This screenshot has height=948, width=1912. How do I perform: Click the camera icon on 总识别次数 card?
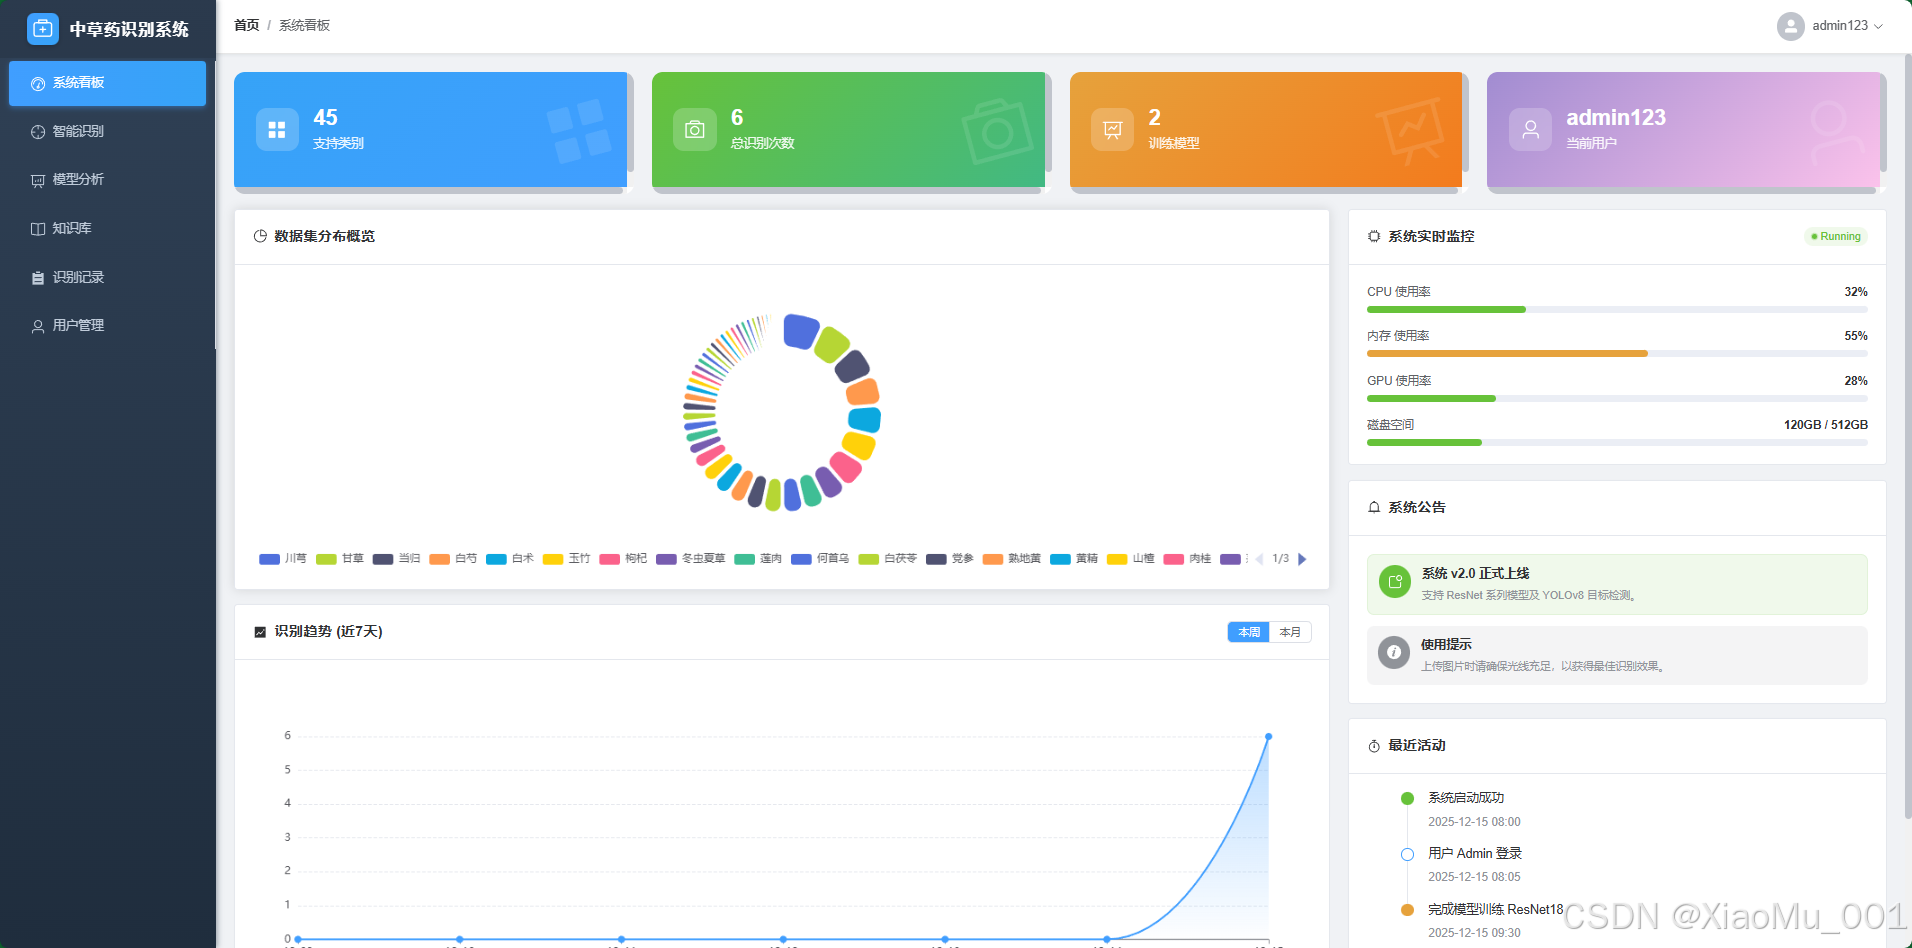click(694, 129)
